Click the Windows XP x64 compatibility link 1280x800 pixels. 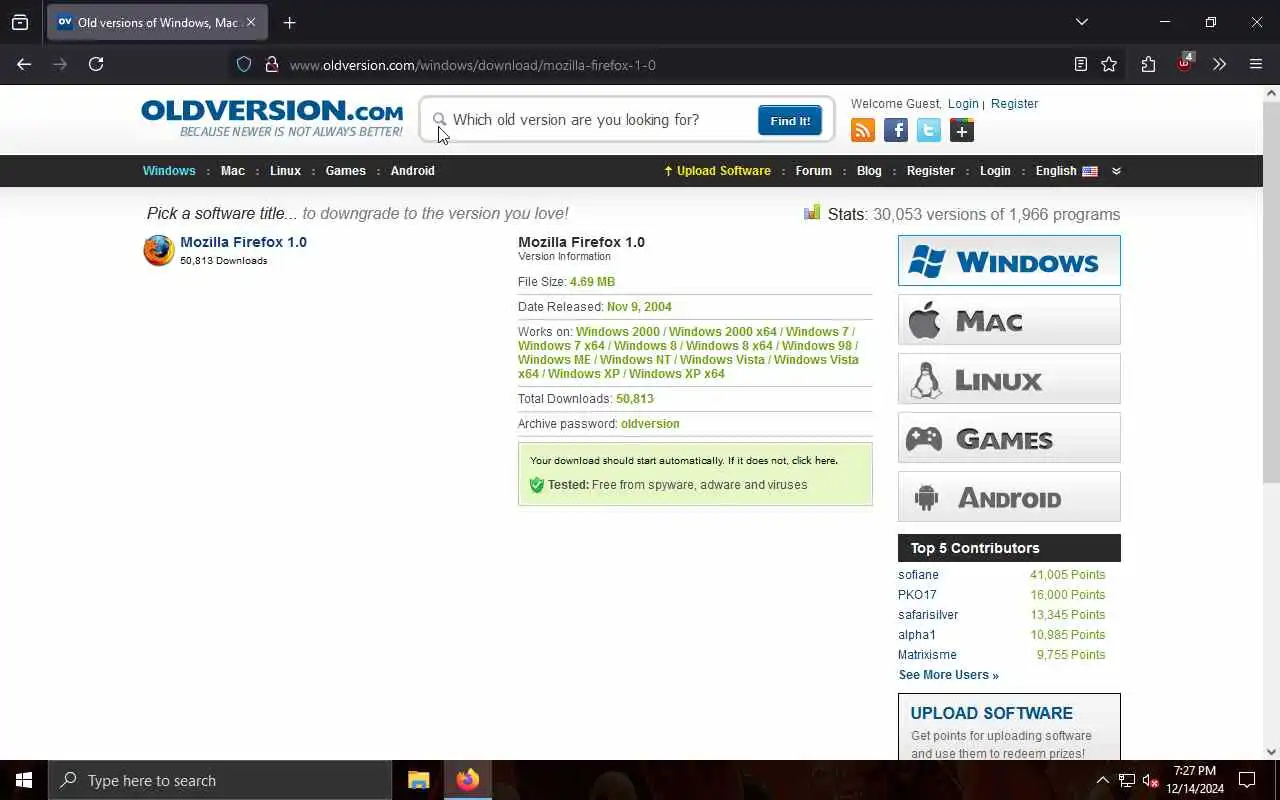(677, 374)
